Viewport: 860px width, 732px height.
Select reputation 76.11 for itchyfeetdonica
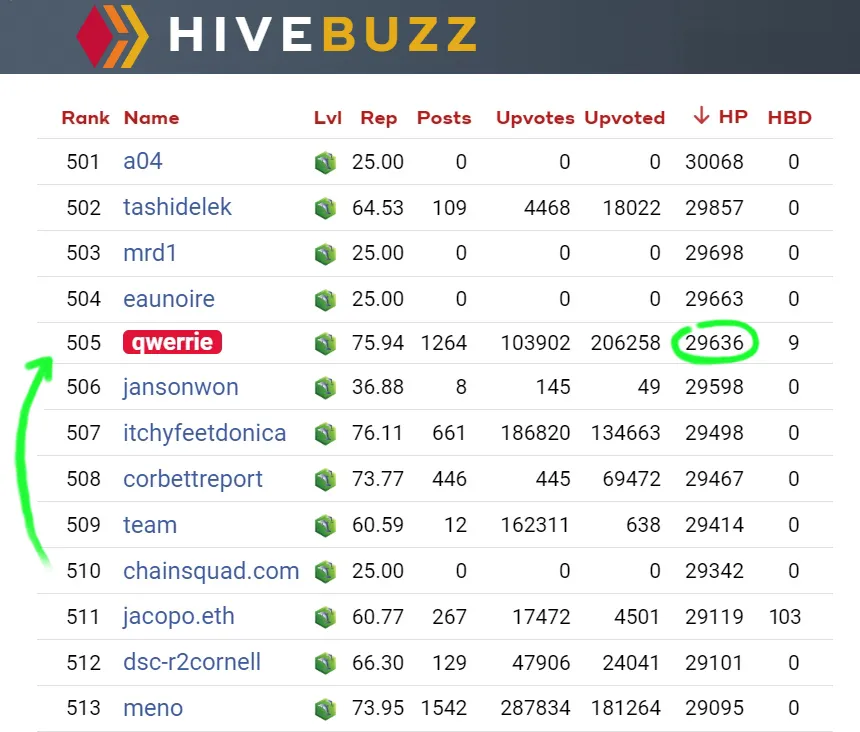click(377, 433)
